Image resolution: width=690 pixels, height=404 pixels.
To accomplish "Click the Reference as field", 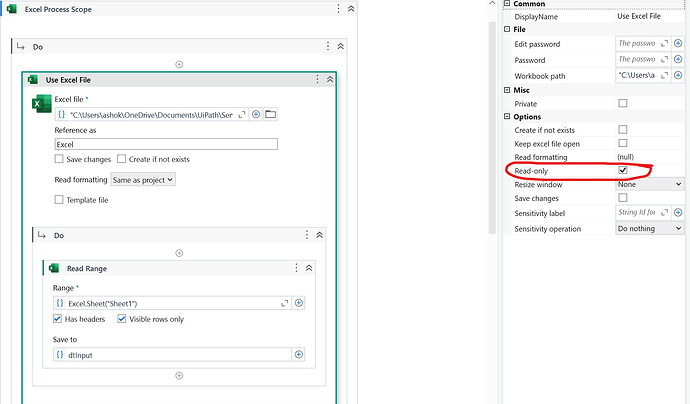I will (166, 144).
